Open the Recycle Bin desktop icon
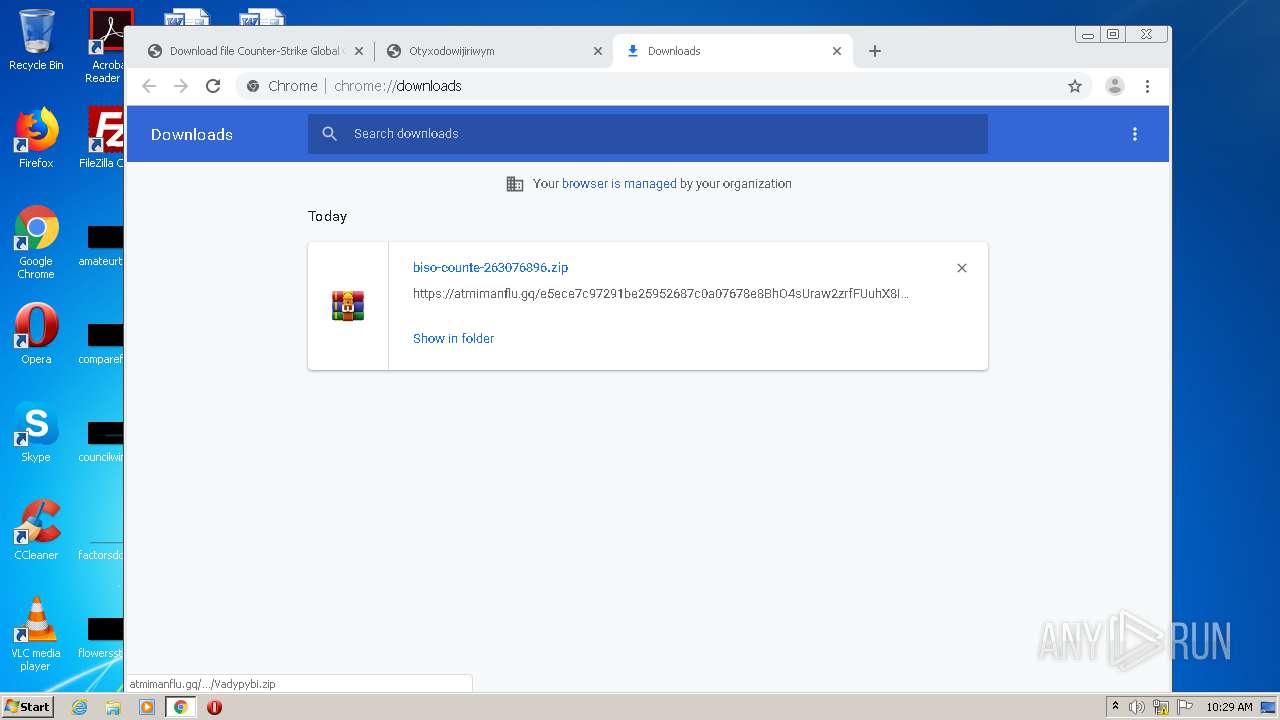 click(36, 40)
